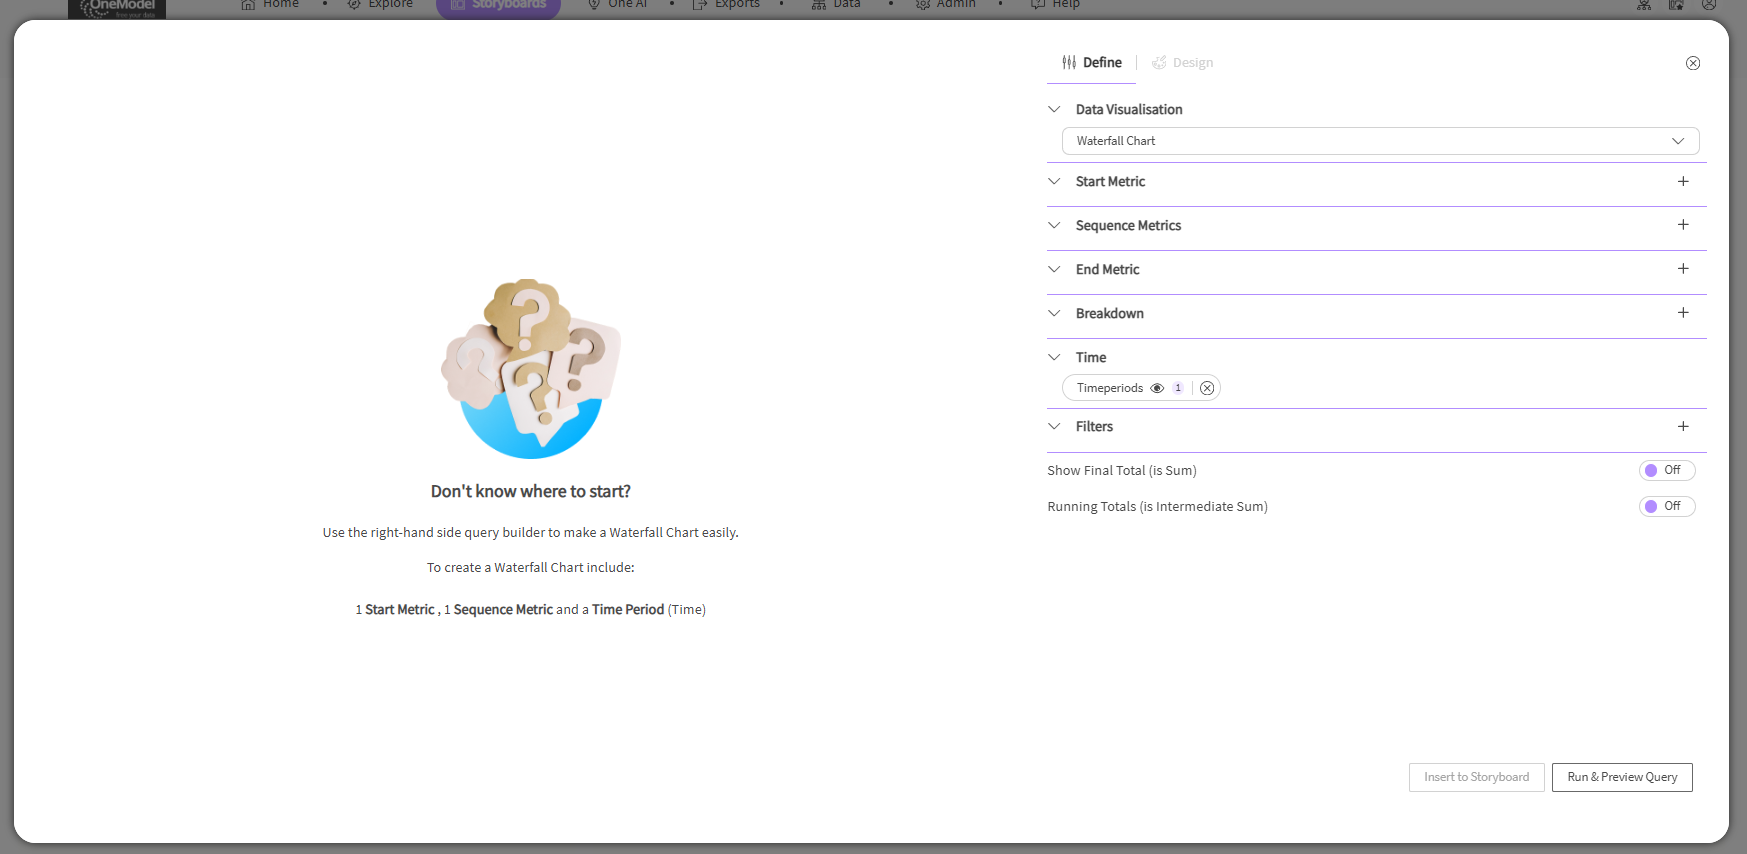This screenshot has width=1747, height=854.
Task: Click plus icon beside Sequence Metrics
Action: (x=1683, y=225)
